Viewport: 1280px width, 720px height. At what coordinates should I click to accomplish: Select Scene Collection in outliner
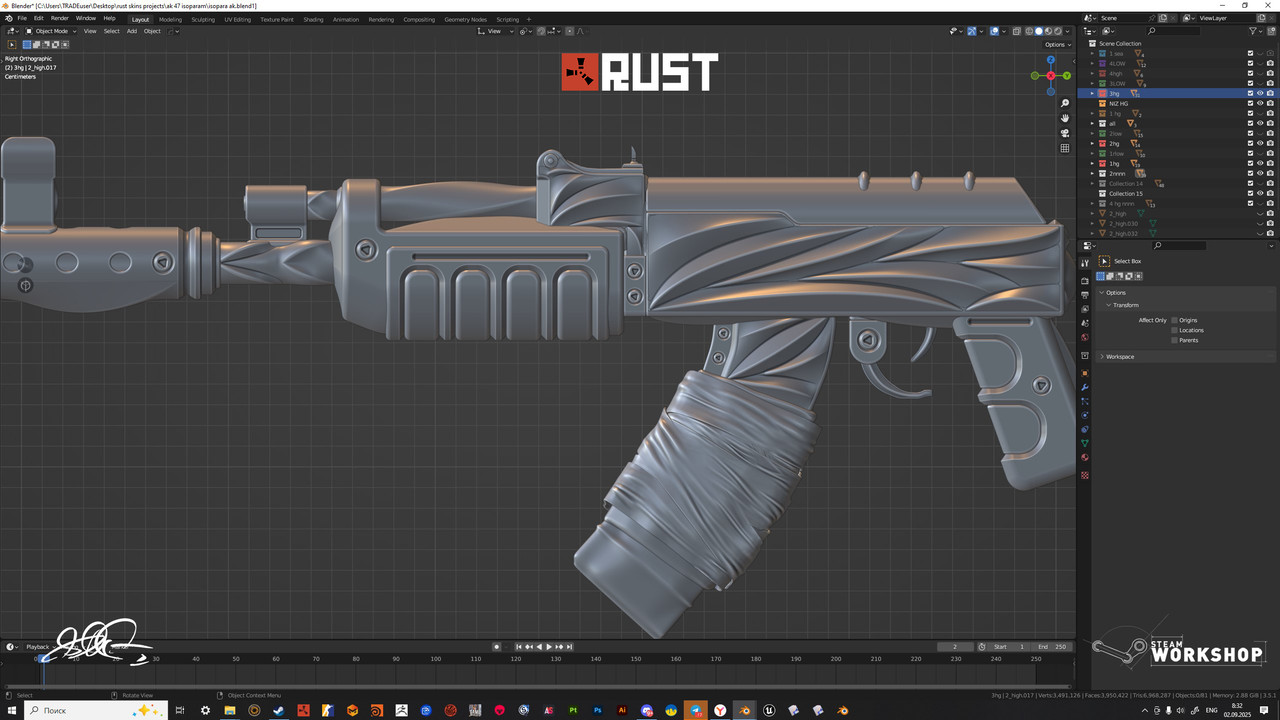click(x=1120, y=43)
